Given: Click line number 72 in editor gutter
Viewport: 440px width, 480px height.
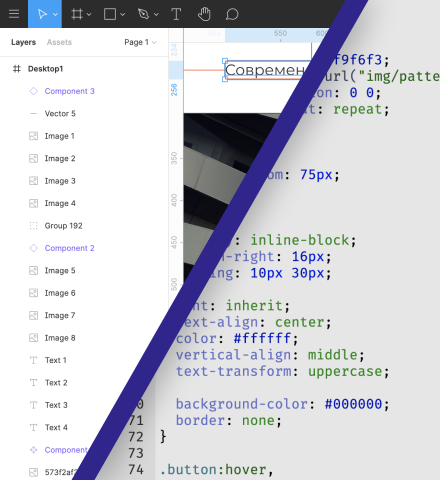Looking at the screenshot, I should point(136,437).
